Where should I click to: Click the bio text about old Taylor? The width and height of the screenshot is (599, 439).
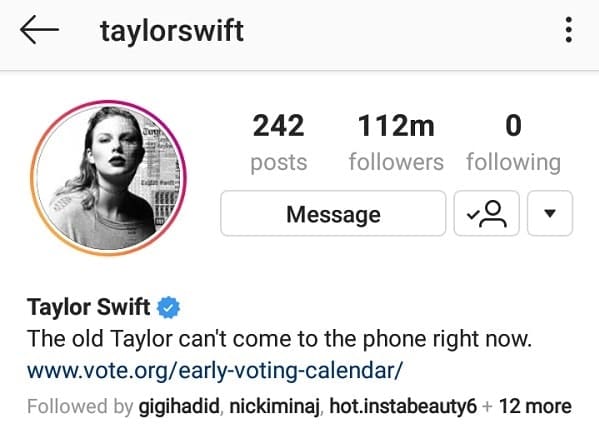(279, 339)
